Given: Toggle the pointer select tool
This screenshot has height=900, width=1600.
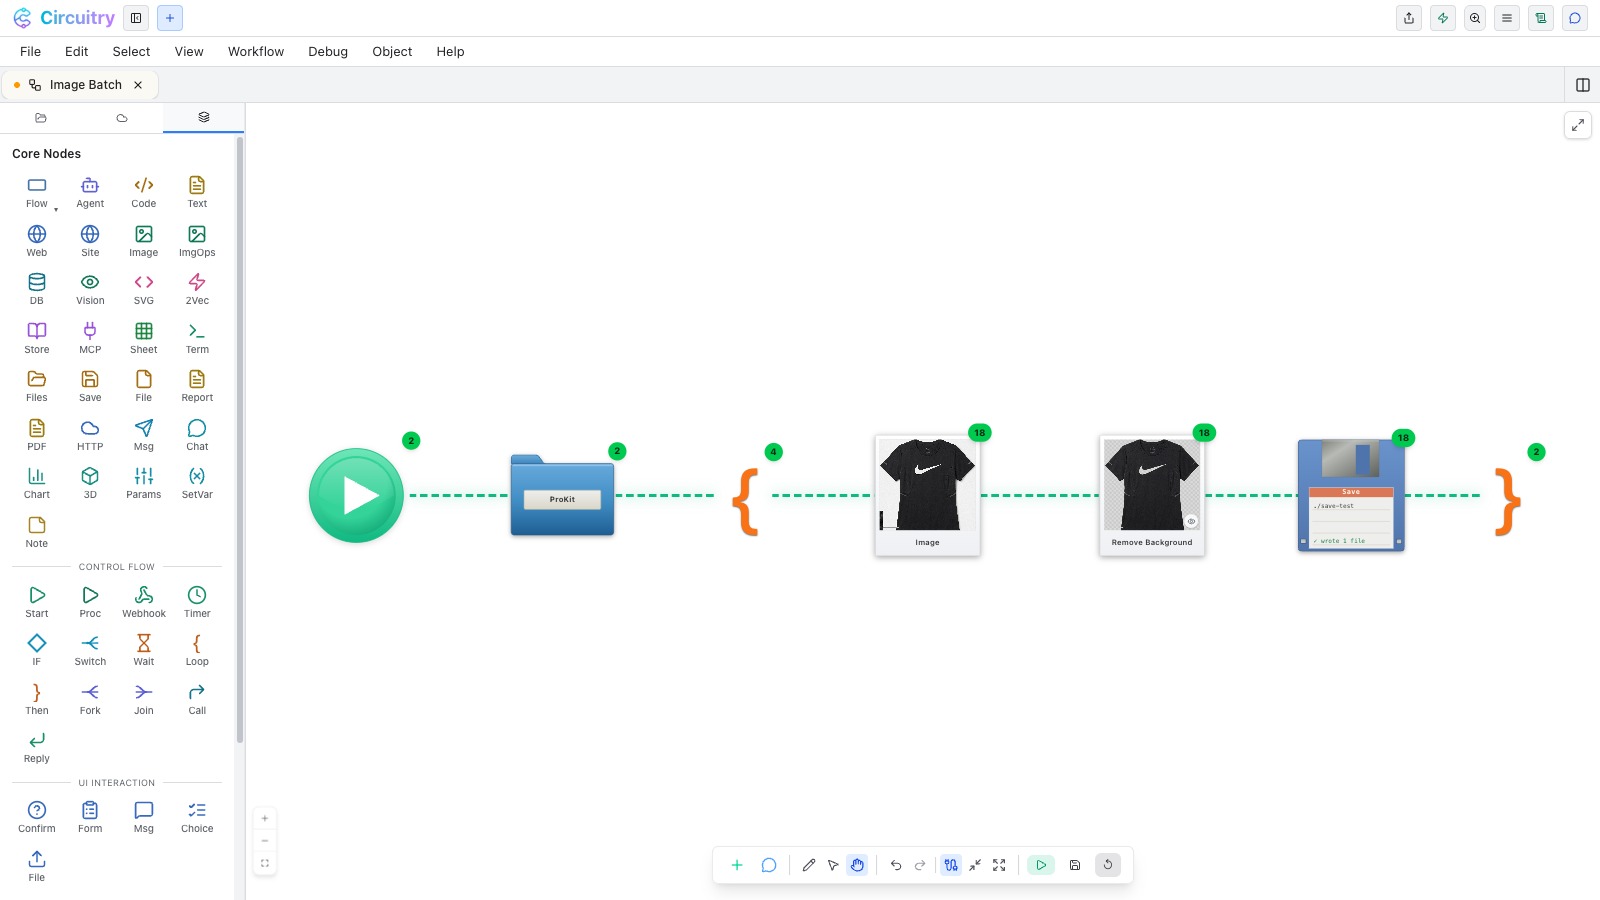Looking at the screenshot, I should click(833, 865).
